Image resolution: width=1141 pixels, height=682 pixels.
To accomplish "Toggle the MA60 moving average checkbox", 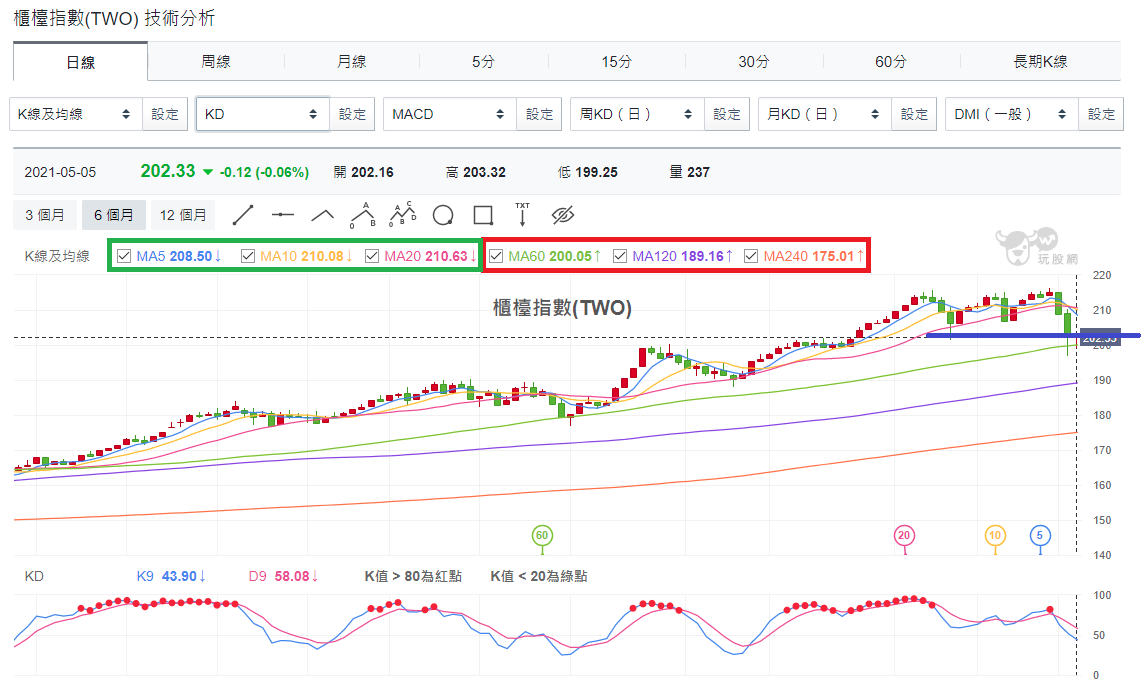I will click(496, 256).
